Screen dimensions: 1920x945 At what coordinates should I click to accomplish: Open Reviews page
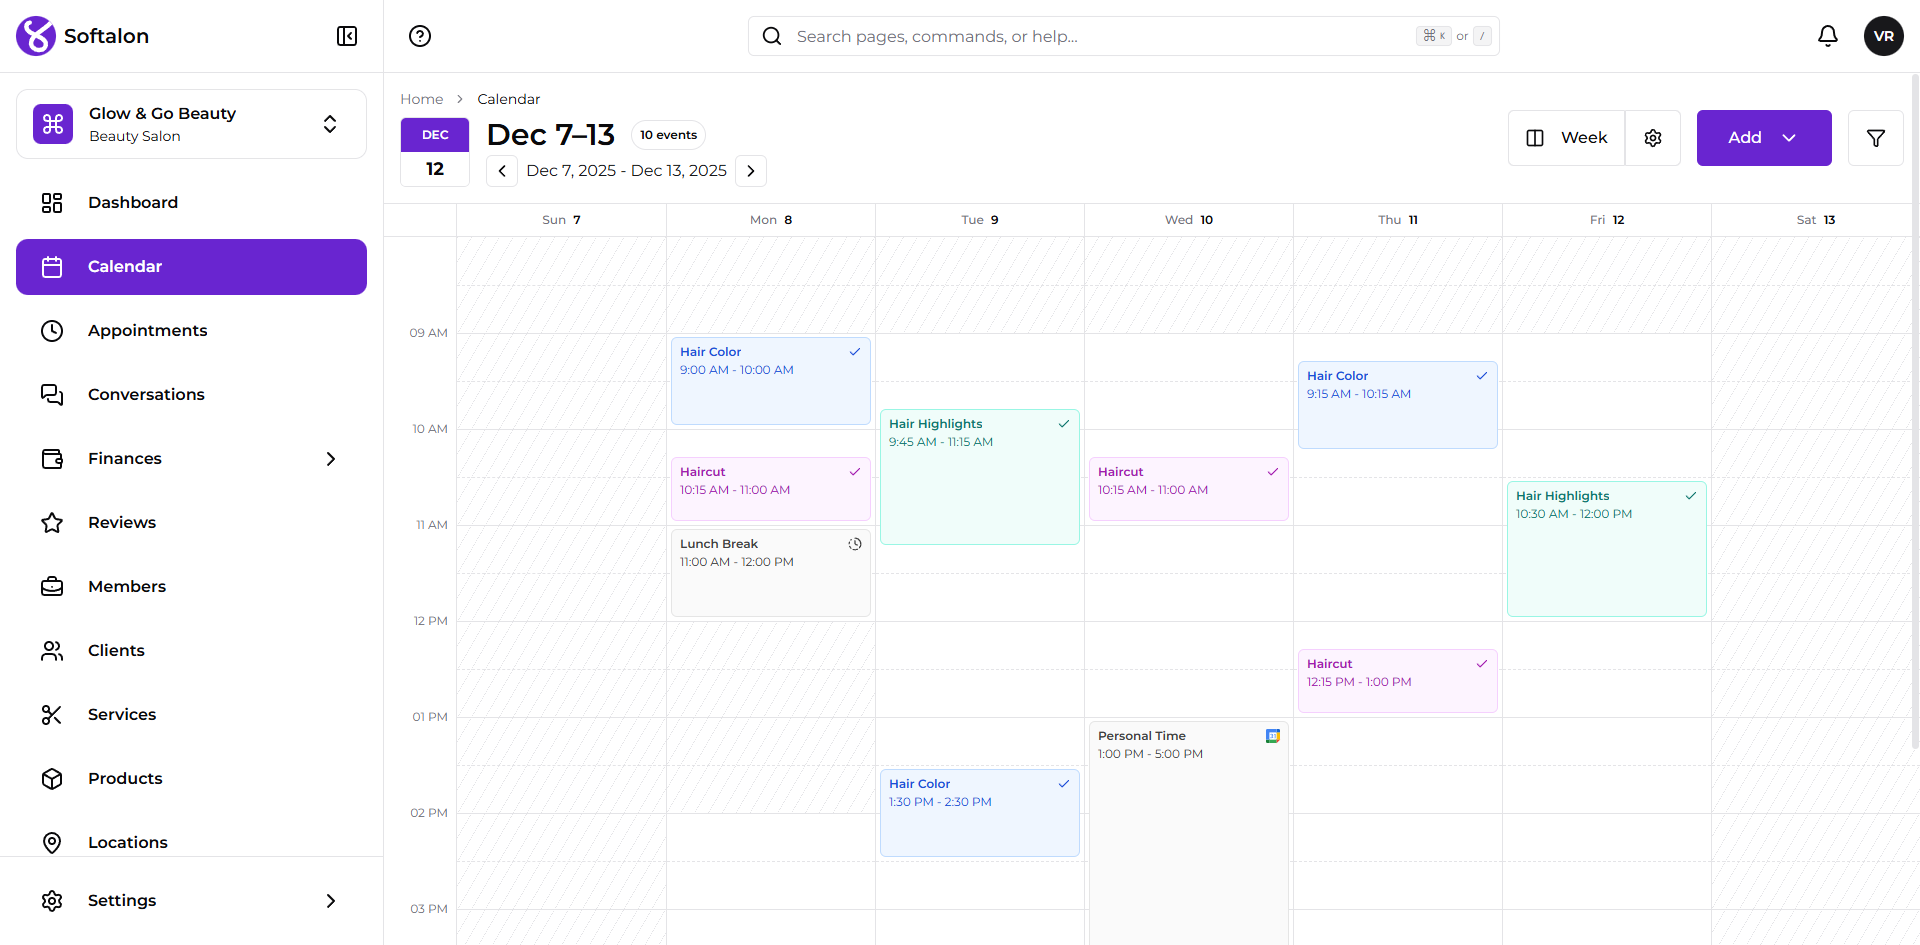coord(191,523)
